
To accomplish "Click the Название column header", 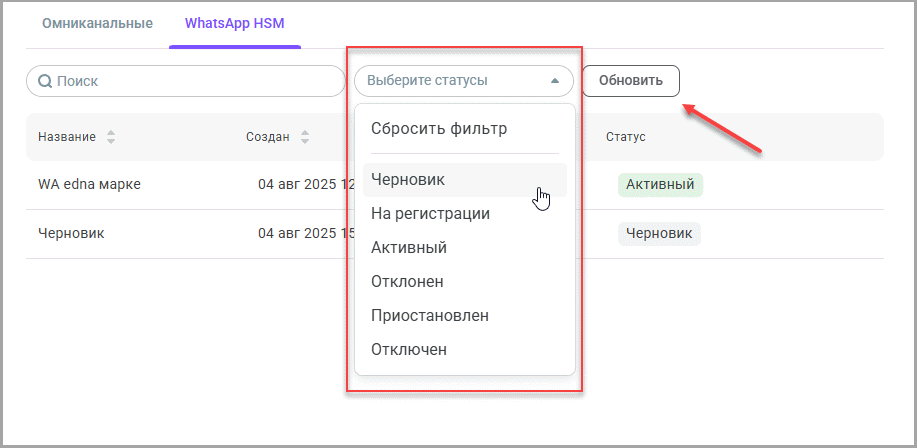I will 67,137.
